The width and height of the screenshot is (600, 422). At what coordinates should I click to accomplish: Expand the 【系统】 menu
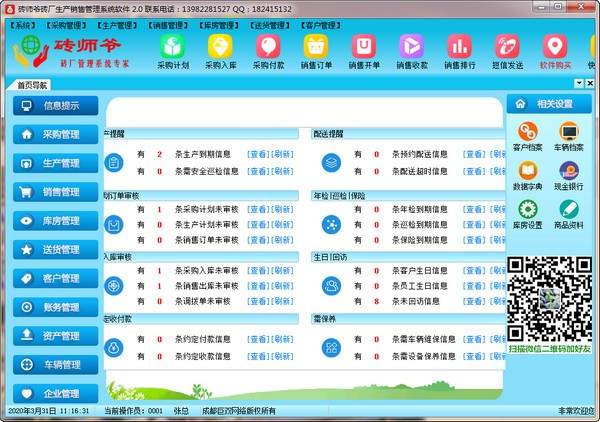coord(22,23)
